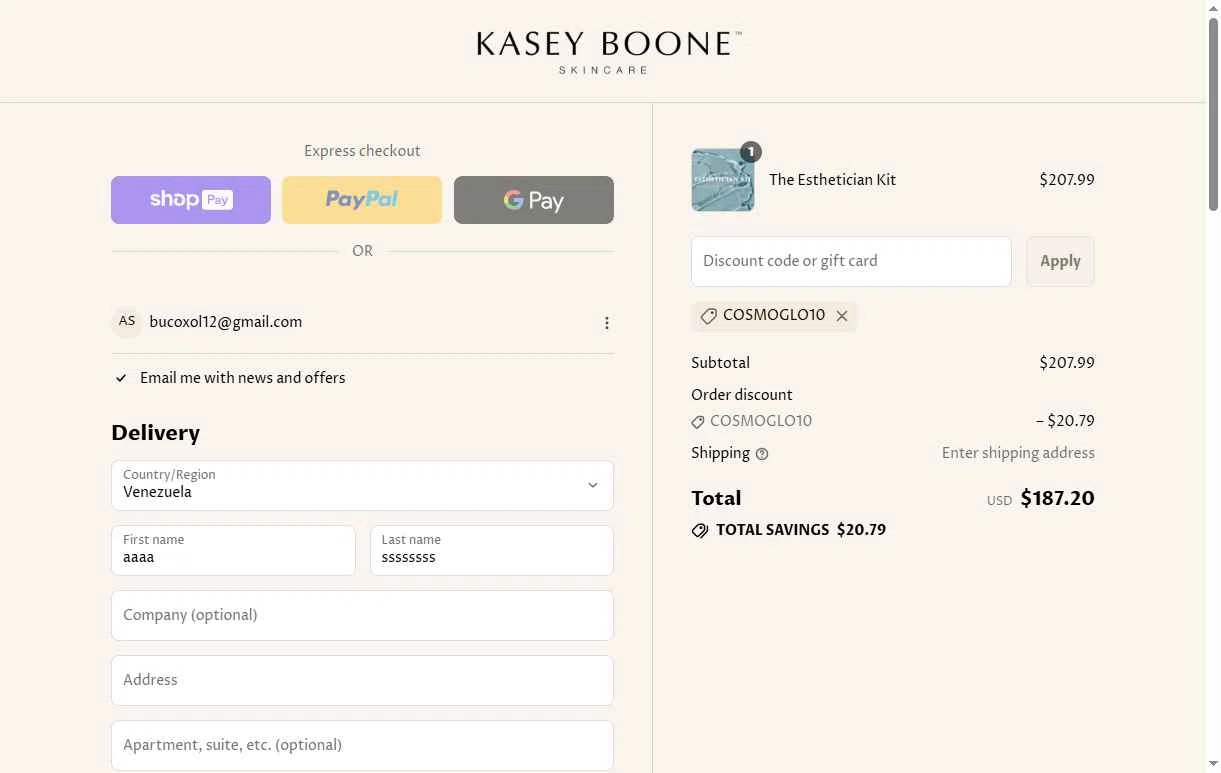Click the – $20.79 discount amount
Viewport: 1221px width, 773px height.
point(1065,421)
